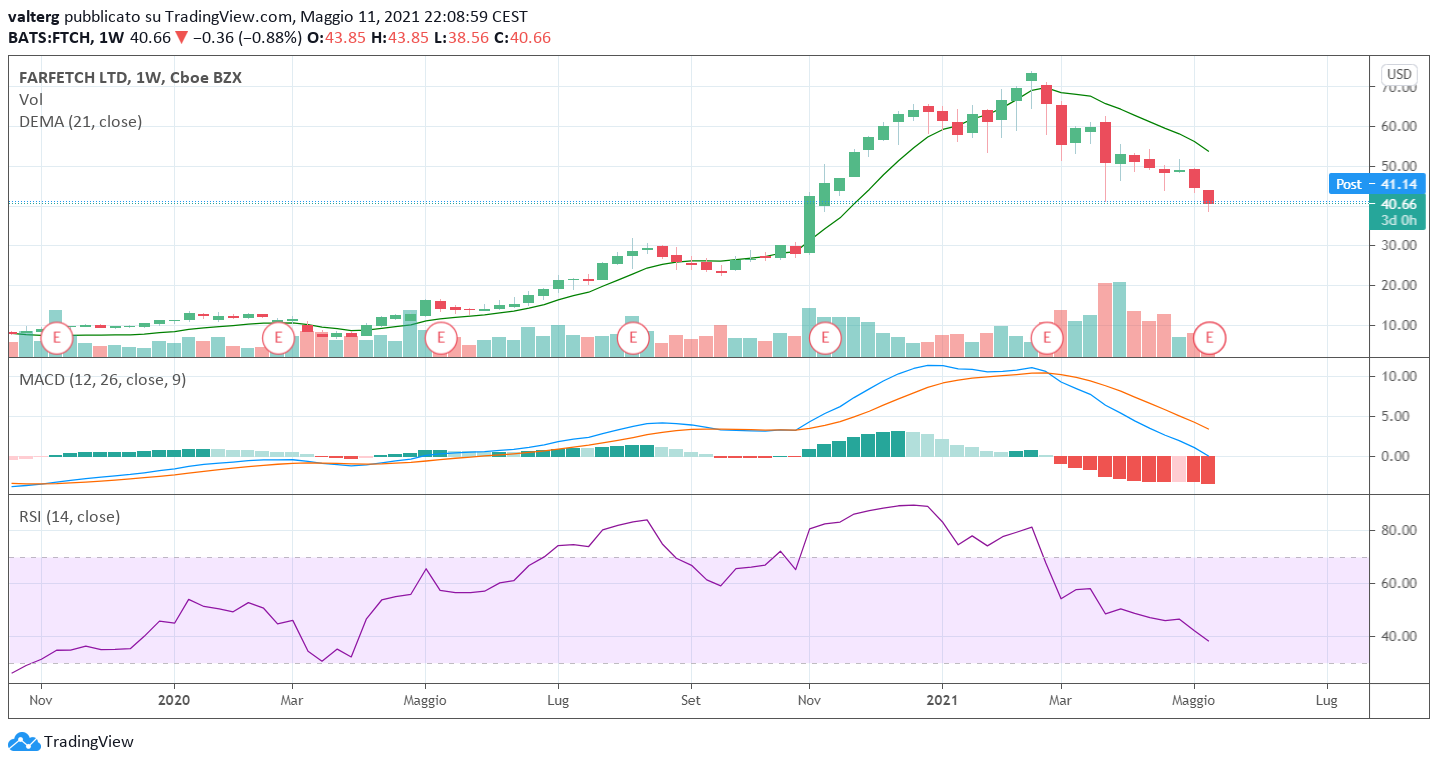Screen dimensions: 1438x765
Task: Click the 3d 0h countdown label
Action: [x=1399, y=221]
